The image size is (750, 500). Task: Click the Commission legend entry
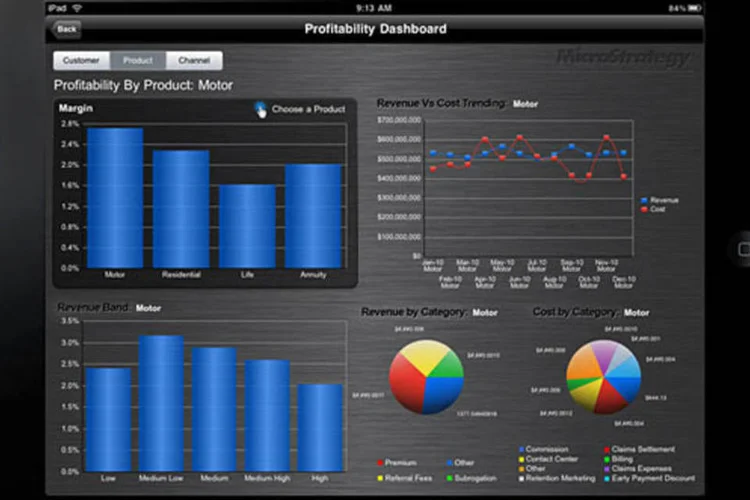[x=544, y=449]
